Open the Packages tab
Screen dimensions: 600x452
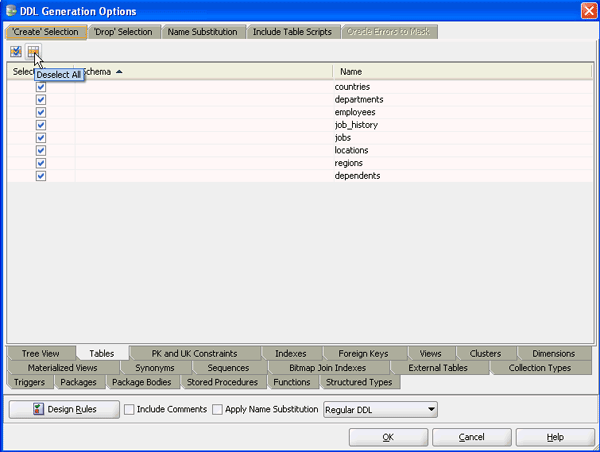(x=78, y=382)
